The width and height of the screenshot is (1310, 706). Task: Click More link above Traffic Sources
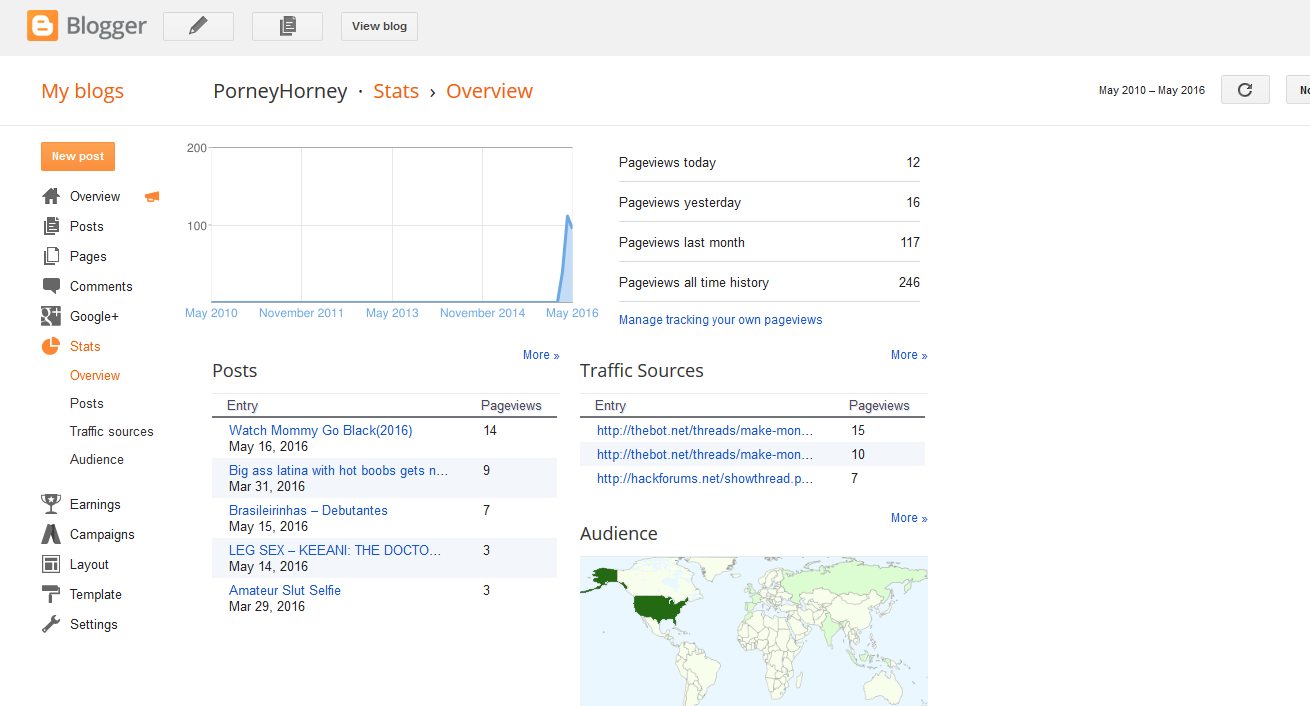click(x=908, y=355)
